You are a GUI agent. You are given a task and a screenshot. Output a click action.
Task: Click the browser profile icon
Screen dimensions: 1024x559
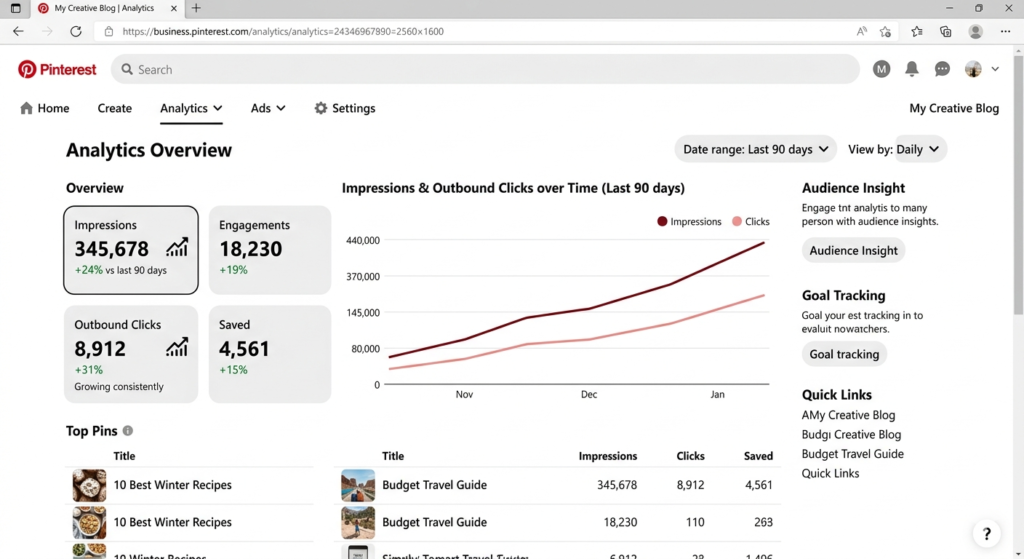(976, 31)
